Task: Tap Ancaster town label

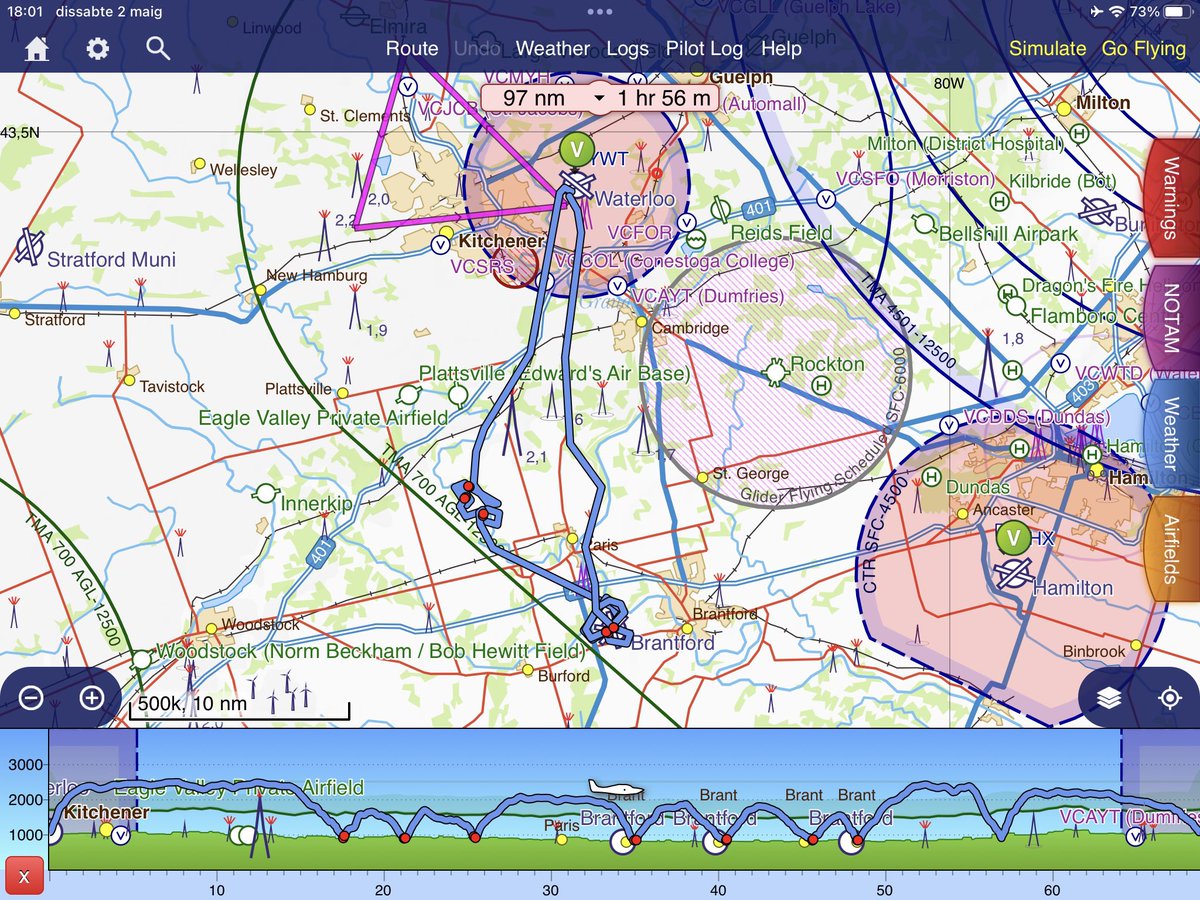Action: [1004, 510]
